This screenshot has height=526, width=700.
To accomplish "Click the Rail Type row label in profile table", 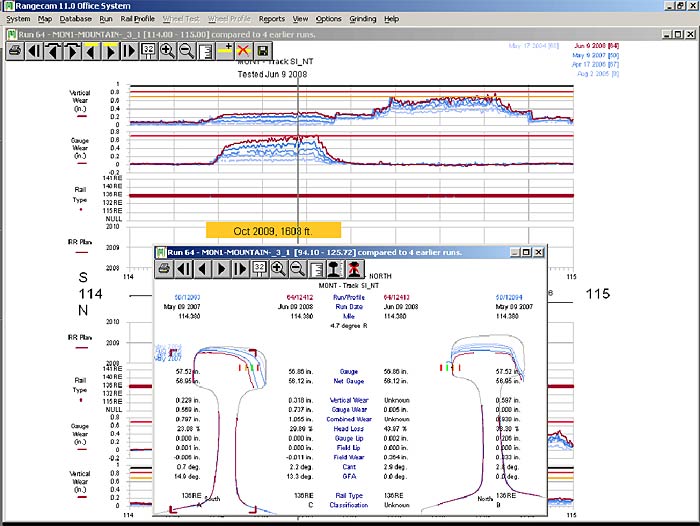I will click(349, 496).
